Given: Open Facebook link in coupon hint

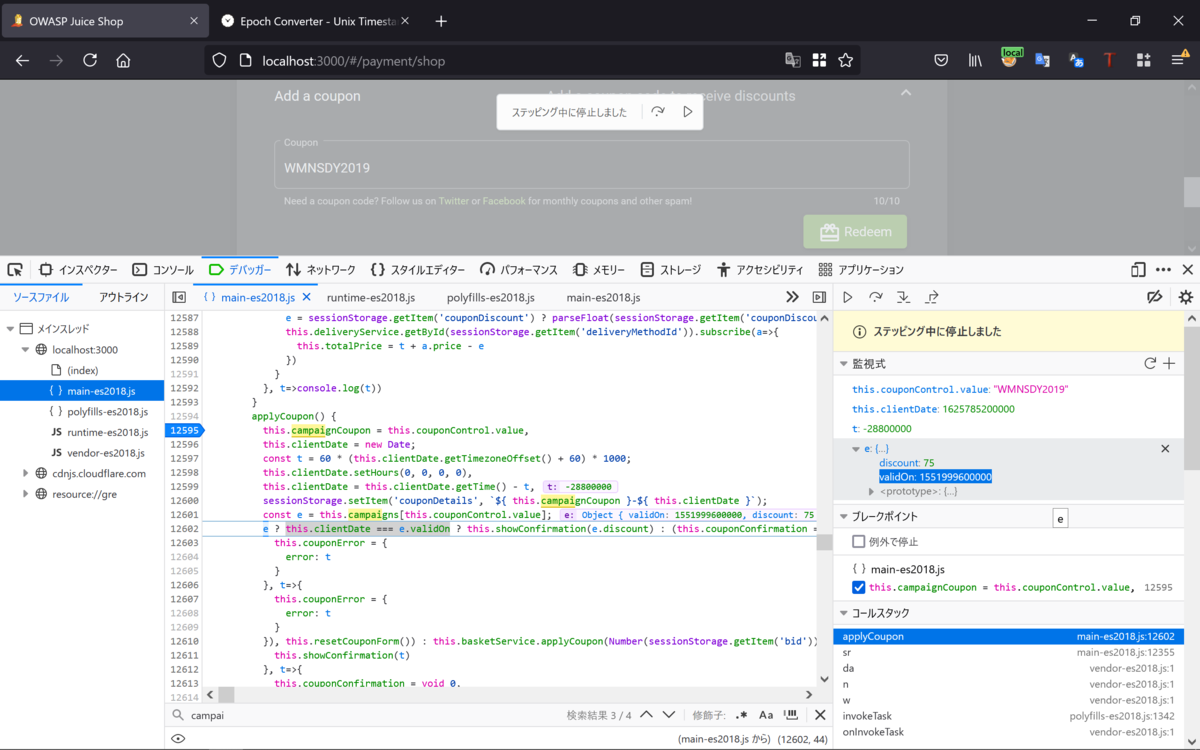Looking at the screenshot, I should pos(504,201).
